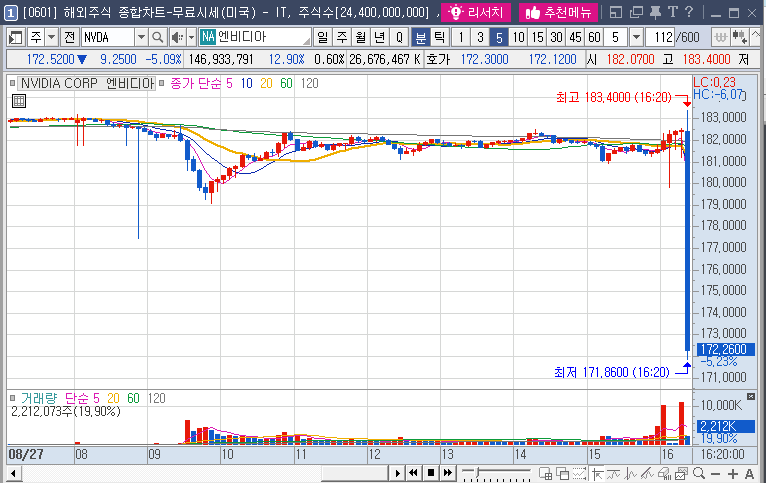This screenshot has width=766, height=483.
Task: Switch to the weekly chart period tab
Action: [341, 37]
